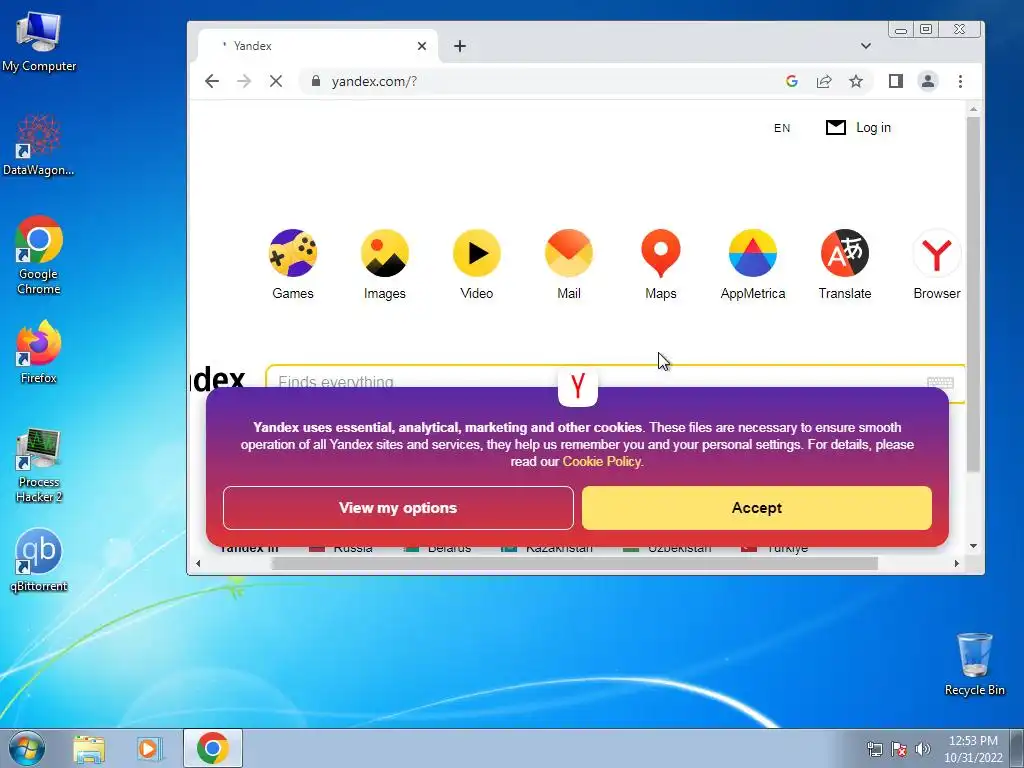Select qBittorrent desktop shortcut
1024x768 pixels.
[39, 560]
